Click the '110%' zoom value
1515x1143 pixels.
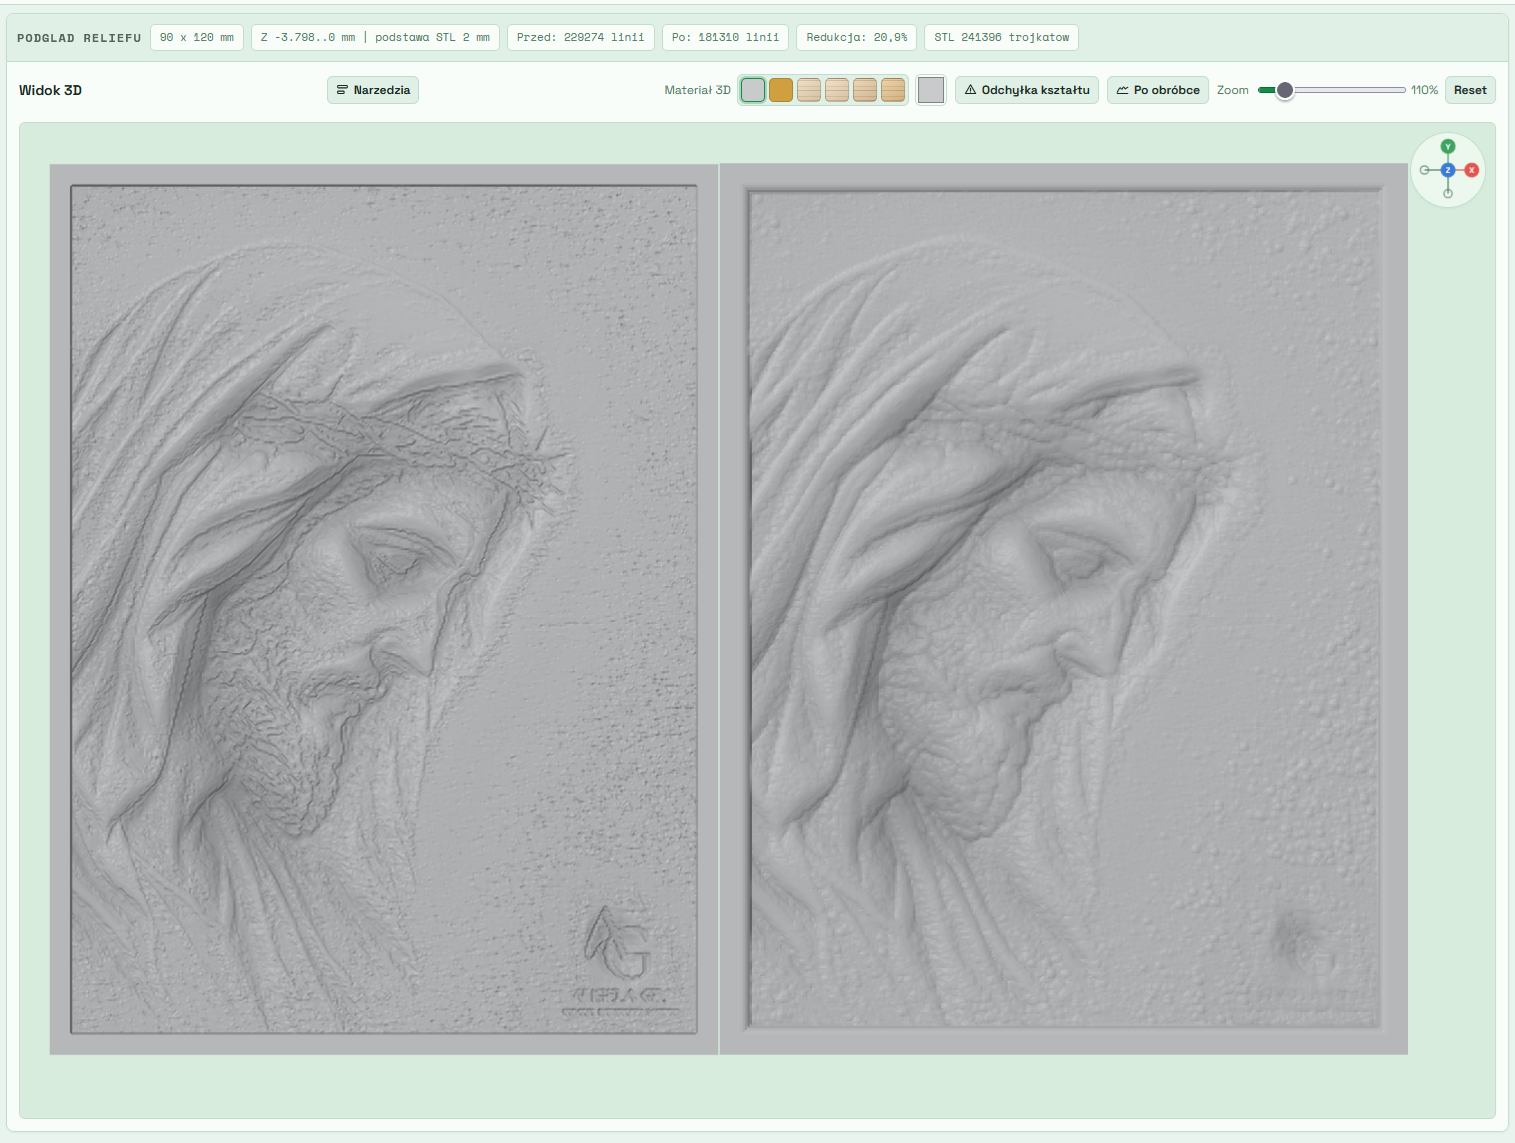[1424, 90]
